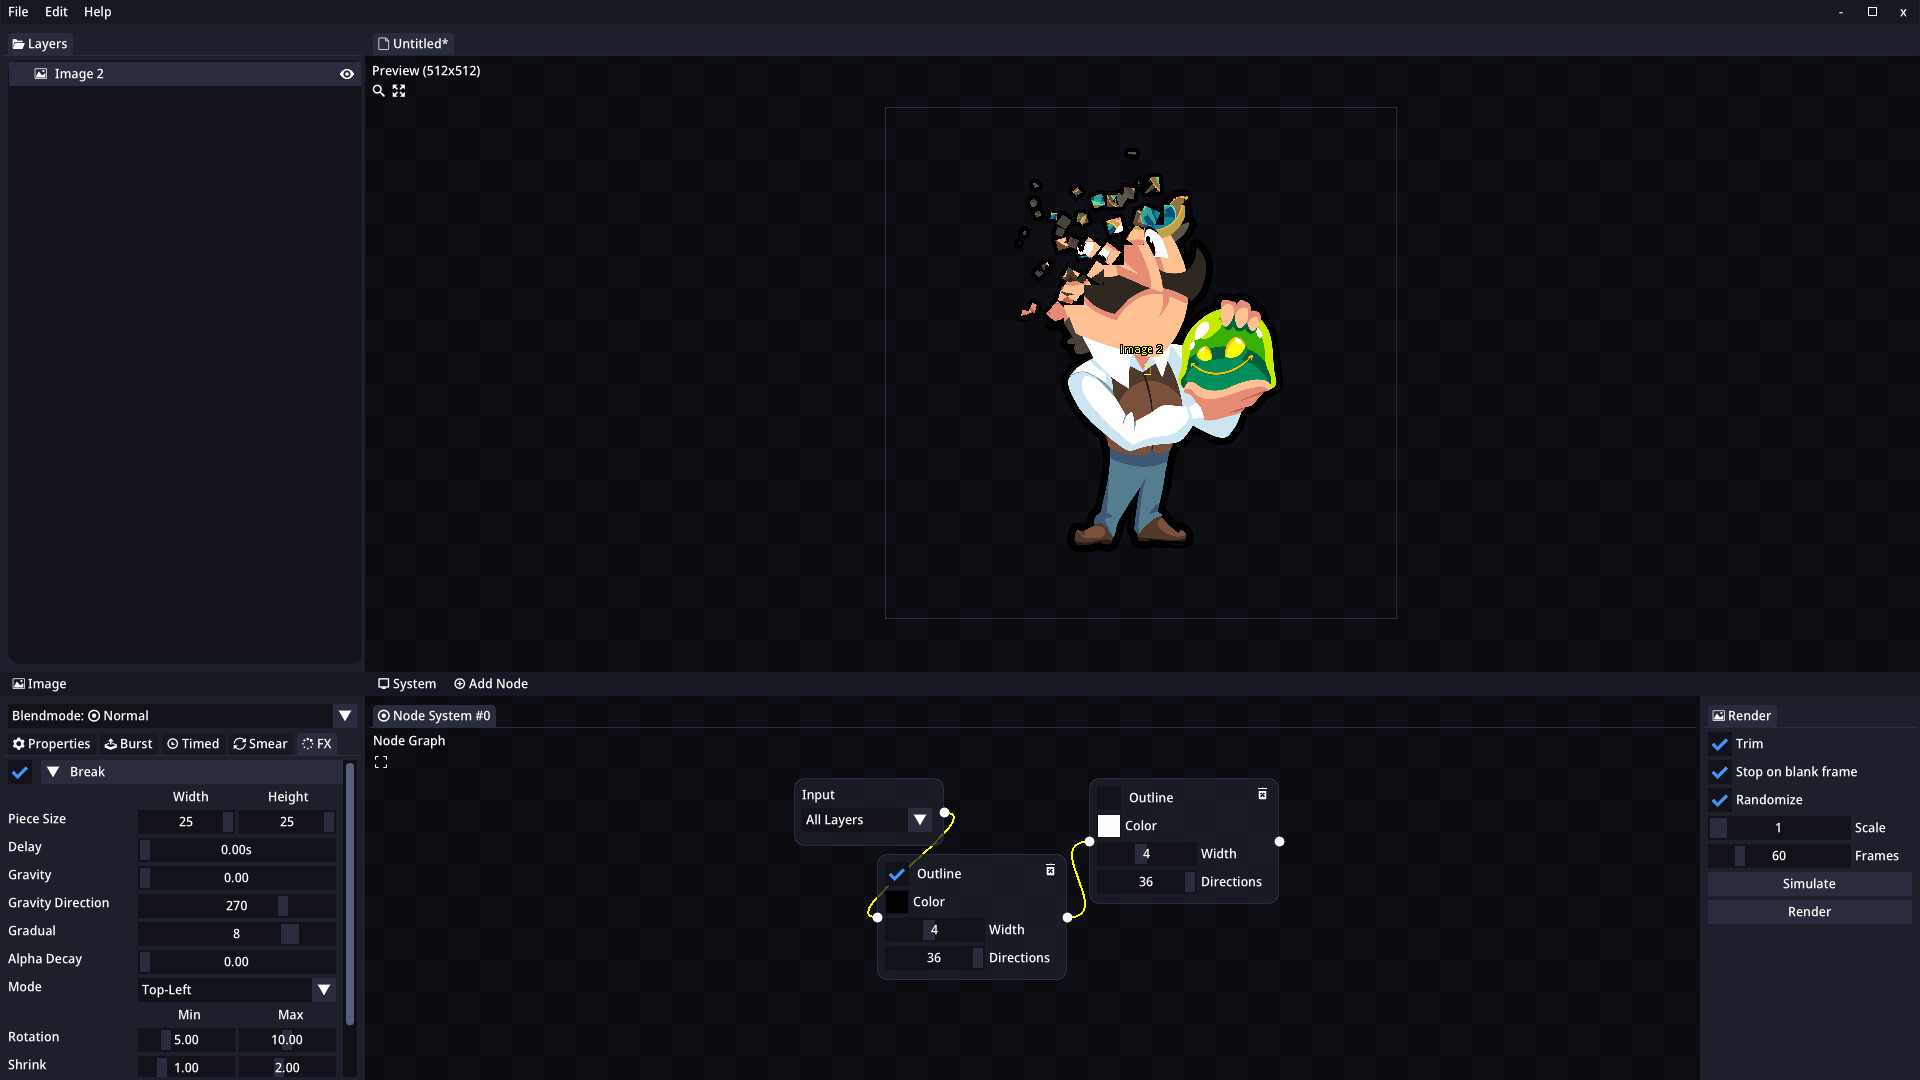Screen dimensions: 1920x1080
Task: Click the Color swatch on the lower Outline node
Action: tap(899, 901)
